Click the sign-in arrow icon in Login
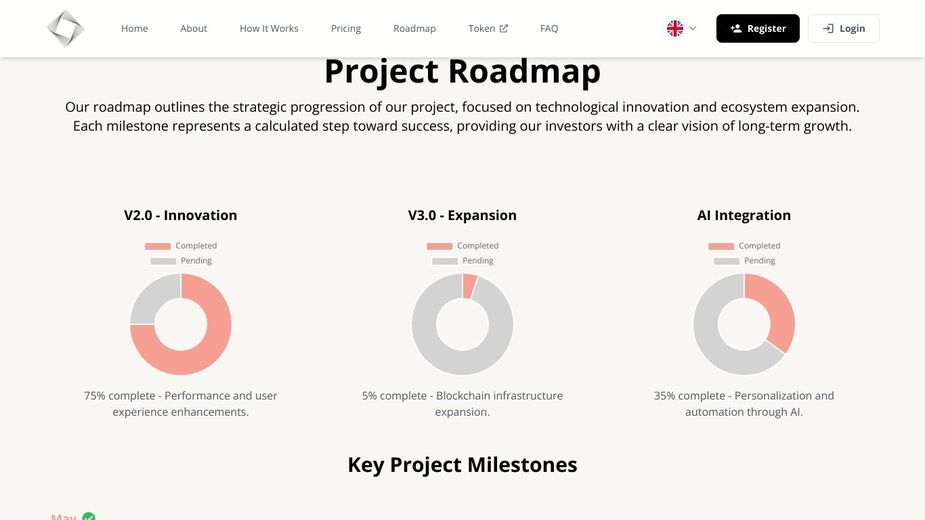Image resolution: width=925 pixels, height=520 pixels. point(828,28)
